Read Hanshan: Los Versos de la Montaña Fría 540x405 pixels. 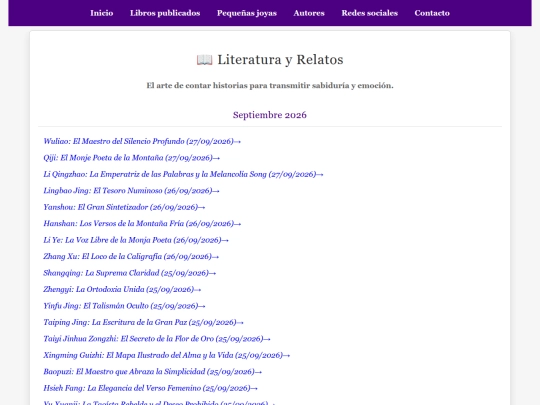point(142,224)
